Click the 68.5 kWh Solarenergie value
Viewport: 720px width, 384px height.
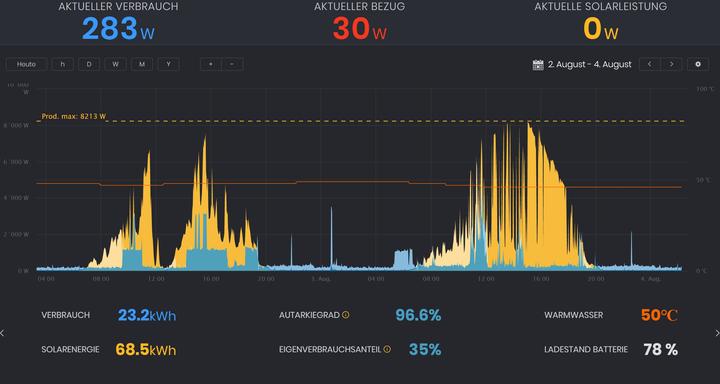tap(146, 350)
